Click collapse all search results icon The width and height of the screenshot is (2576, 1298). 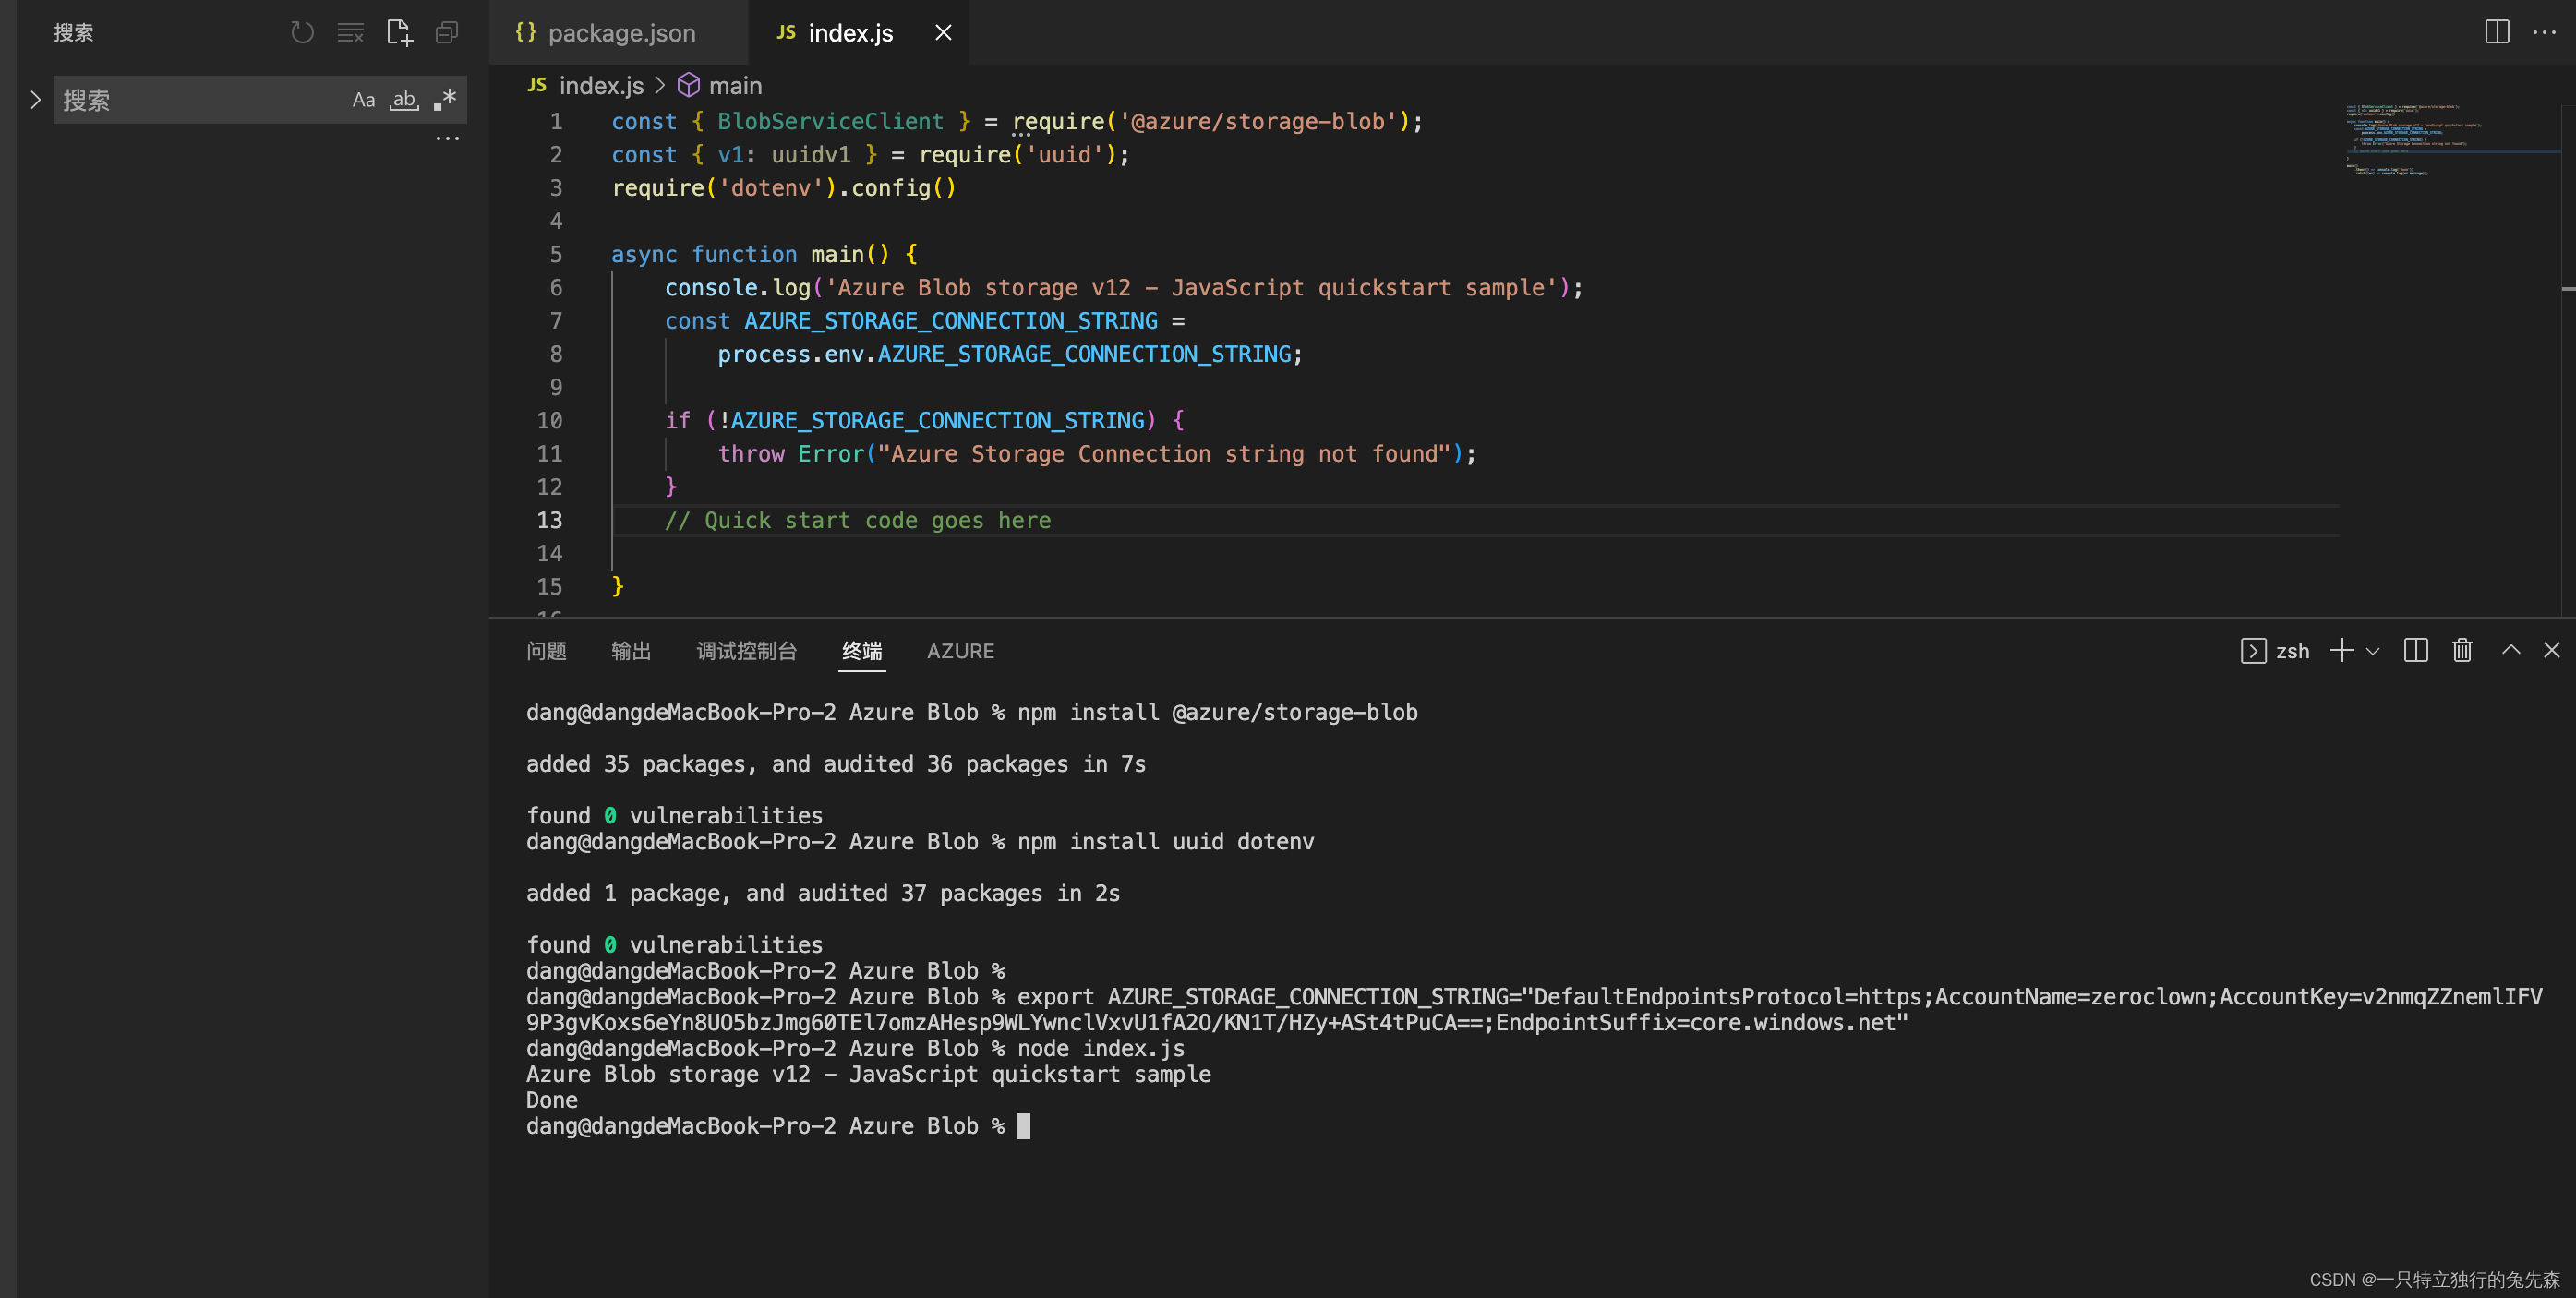pyautogui.click(x=447, y=33)
